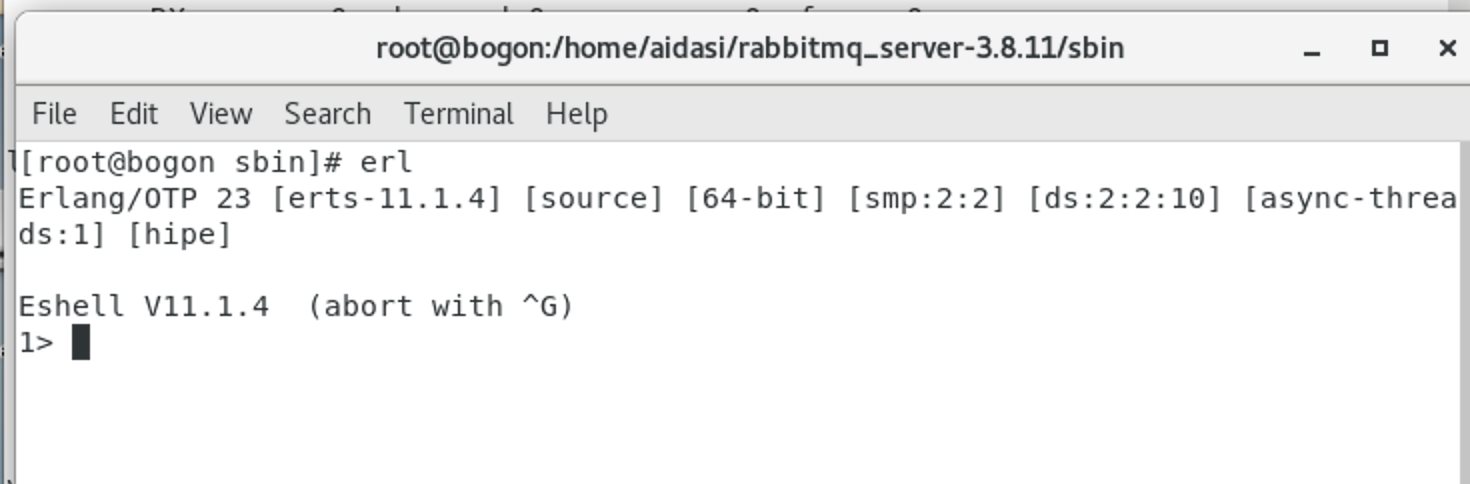Screen dimensions: 1470x484
Task: Click the block cursor after the 1> prompt
Action: tap(81, 342)
